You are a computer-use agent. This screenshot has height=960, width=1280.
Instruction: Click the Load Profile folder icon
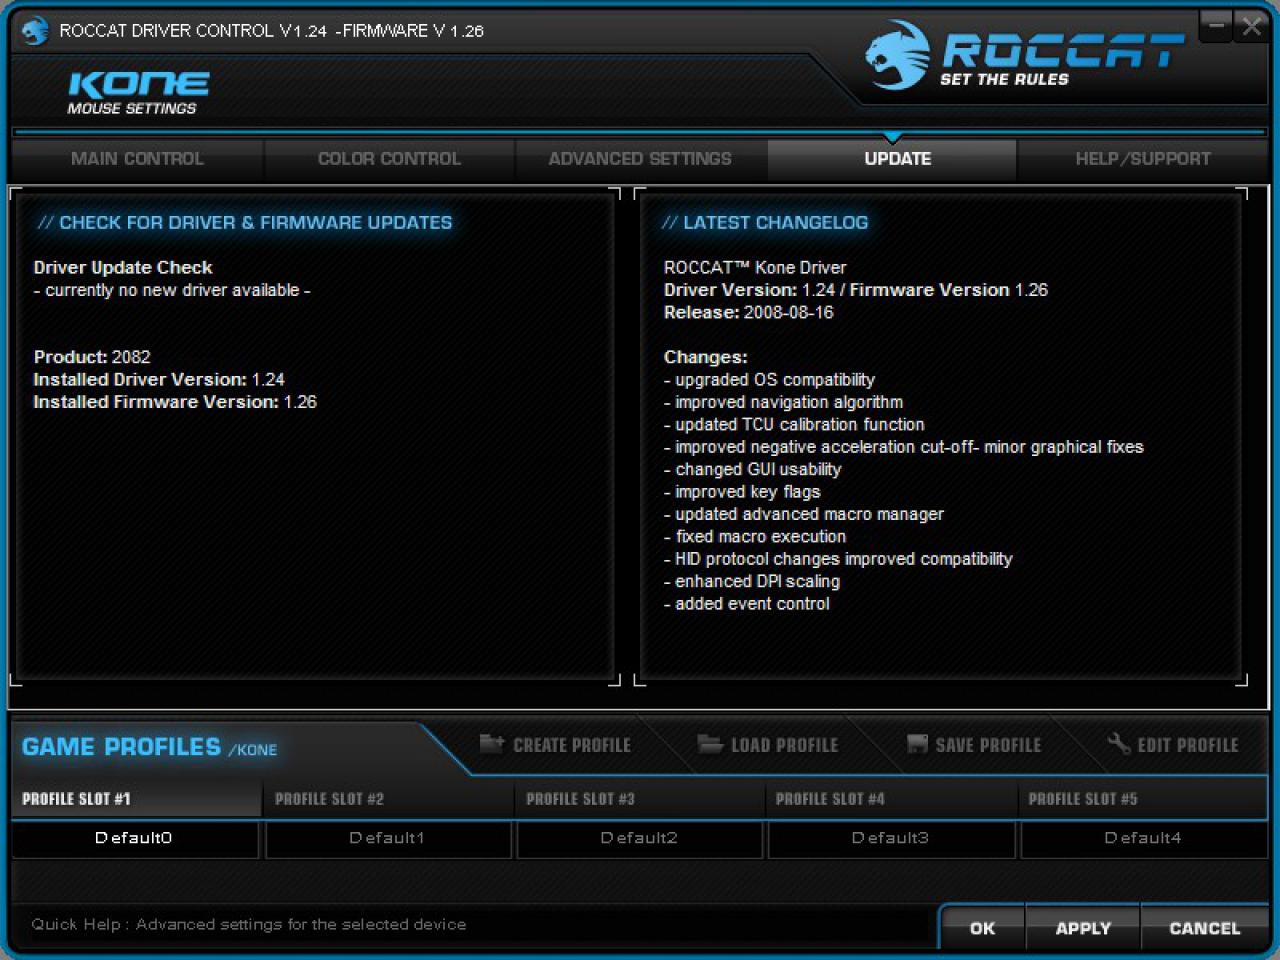tap(710, 743)
